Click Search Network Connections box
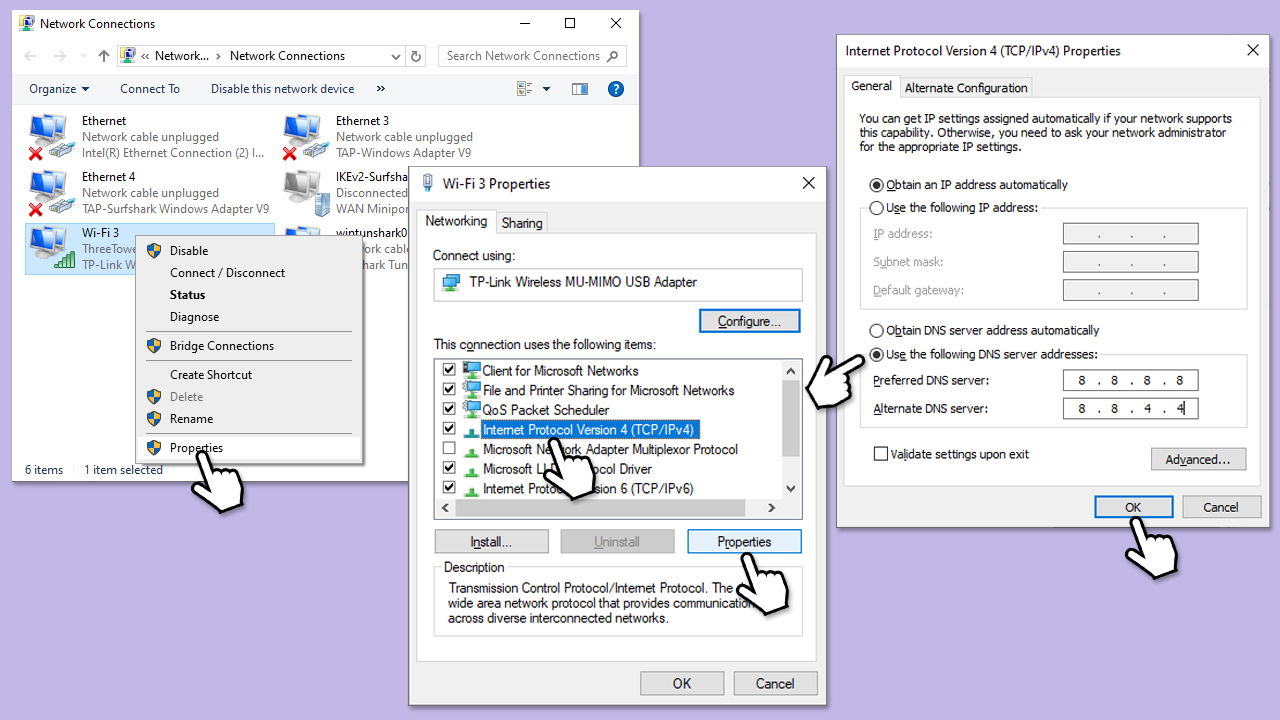 pos(532,56)
